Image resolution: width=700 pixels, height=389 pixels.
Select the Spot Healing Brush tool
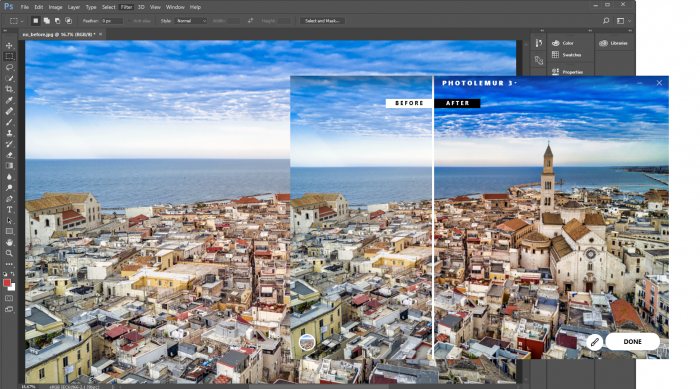click(x=9, y=111)
